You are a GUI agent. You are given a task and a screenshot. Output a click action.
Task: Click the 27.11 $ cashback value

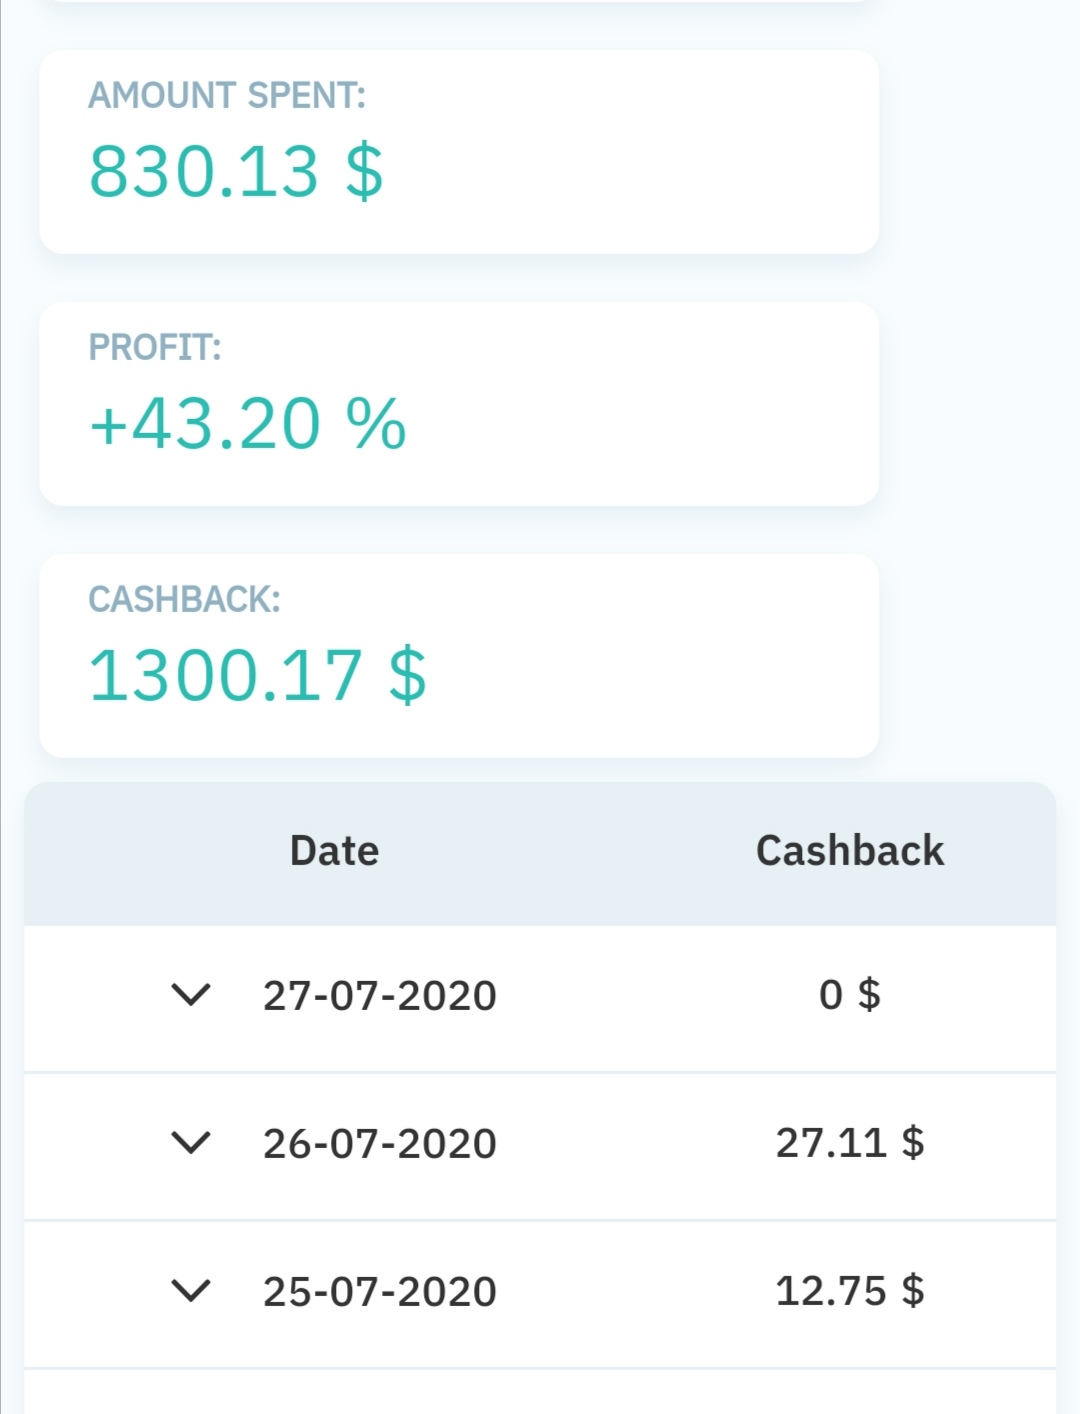[x=849, y=1142]
